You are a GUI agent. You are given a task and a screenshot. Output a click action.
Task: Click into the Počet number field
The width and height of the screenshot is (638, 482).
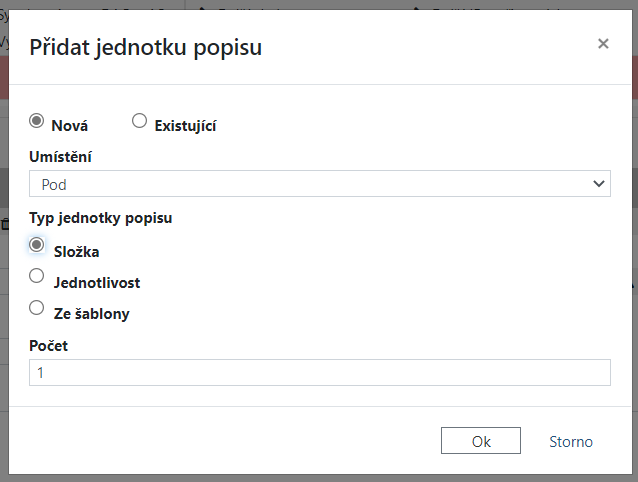(x=318, y=372)
